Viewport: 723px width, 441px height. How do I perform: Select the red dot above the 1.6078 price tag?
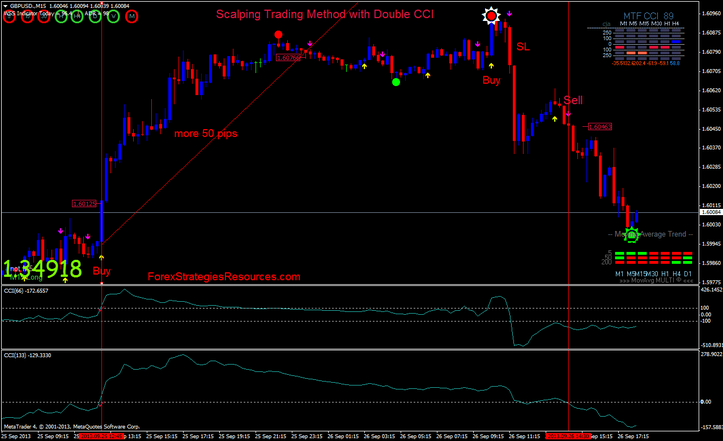pyautogui.click(x=278, y=35)
